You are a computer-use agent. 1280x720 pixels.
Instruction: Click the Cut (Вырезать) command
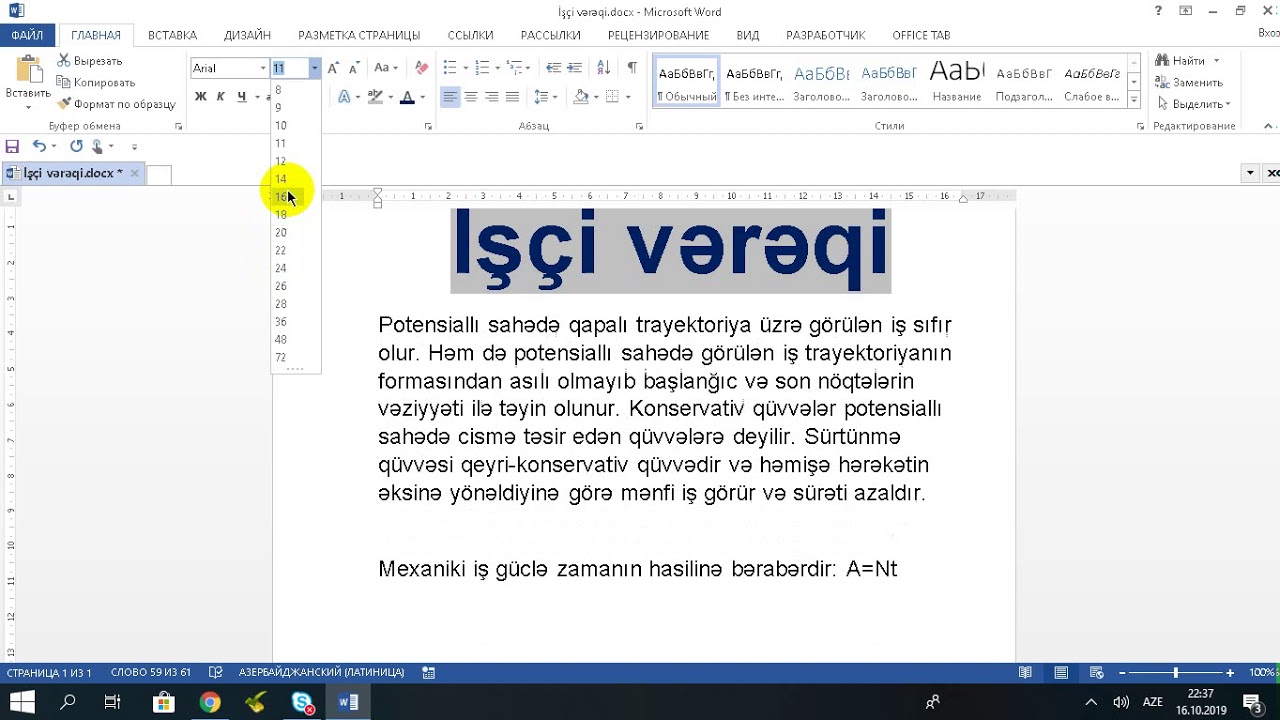pos(90,61)
